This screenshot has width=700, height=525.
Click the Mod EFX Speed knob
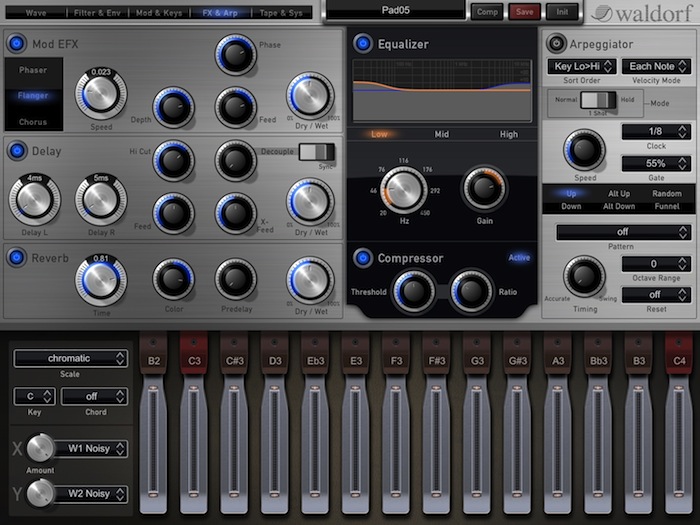[100, 95]
